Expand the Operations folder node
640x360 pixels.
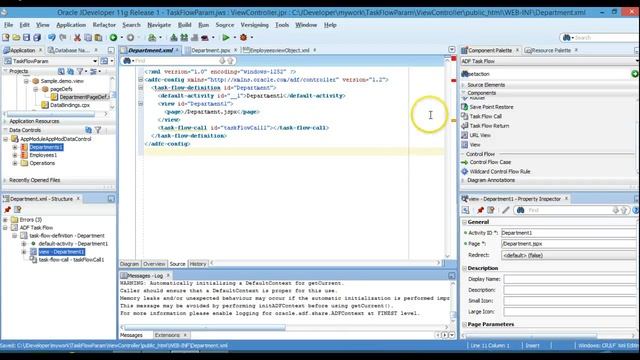pos(15,163)
